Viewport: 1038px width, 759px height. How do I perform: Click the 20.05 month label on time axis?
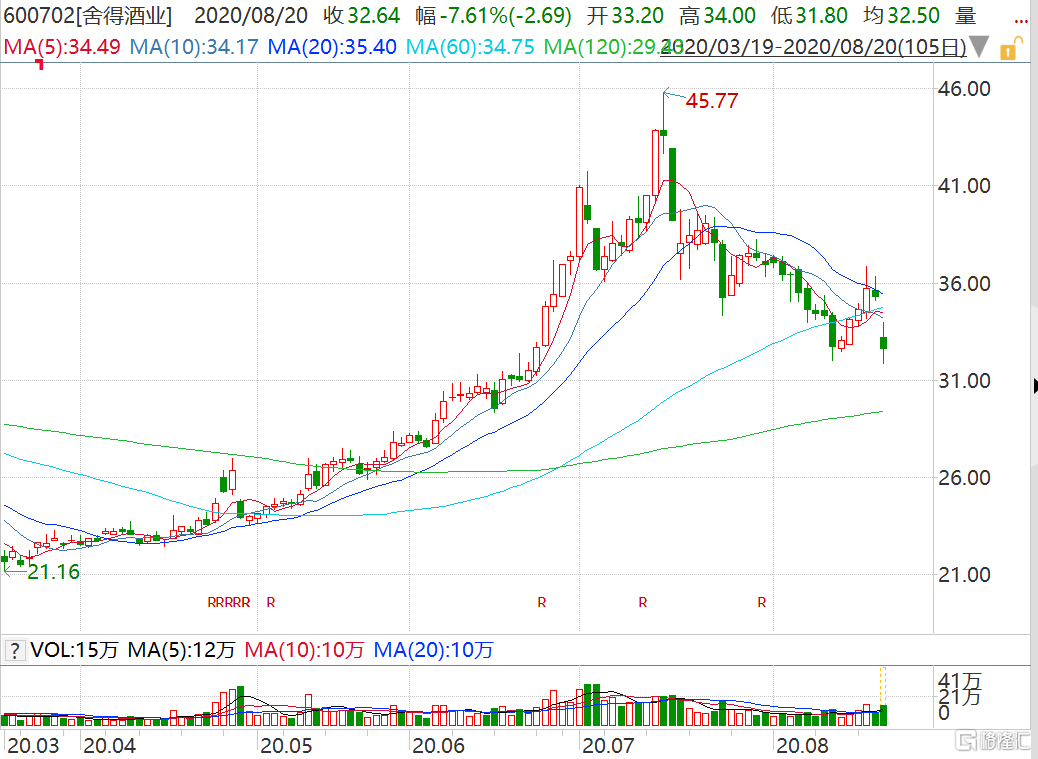click(x=285, y=746)
